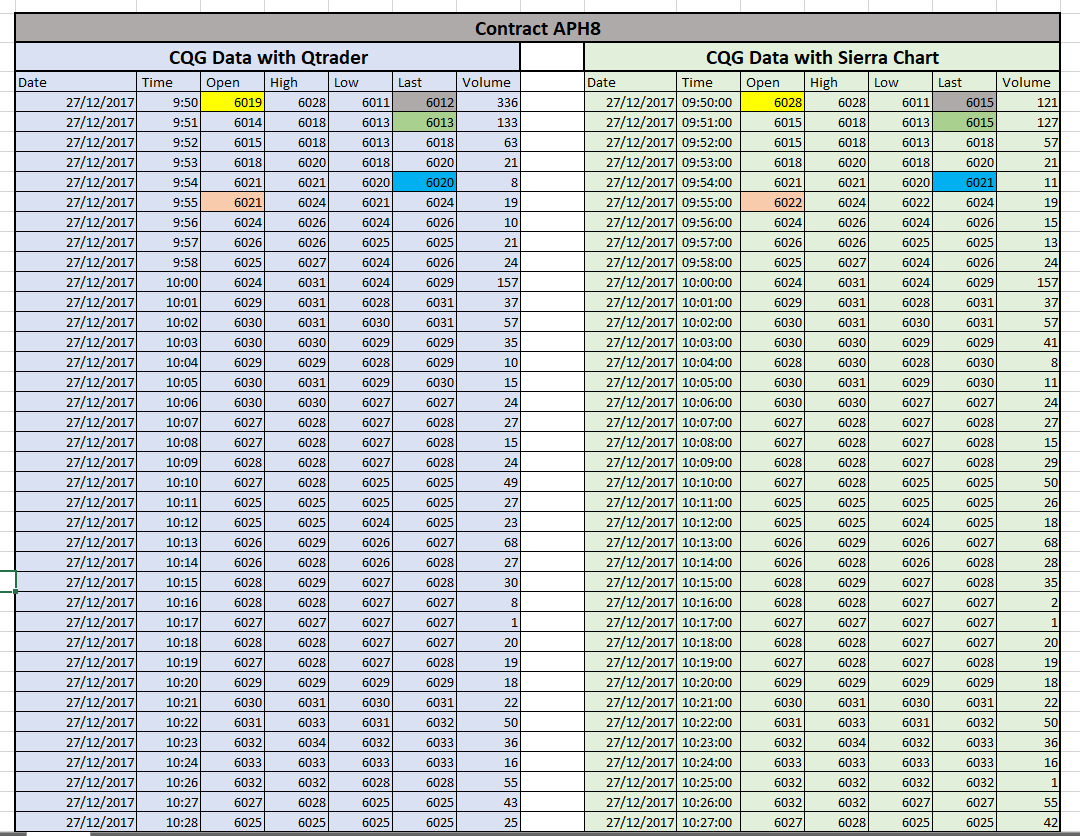The width and height of the screenshot is (1080, 836).
Task: Click Sierra Chart Volume 41 in 10:03:00 row
Action: [1028, 342]
